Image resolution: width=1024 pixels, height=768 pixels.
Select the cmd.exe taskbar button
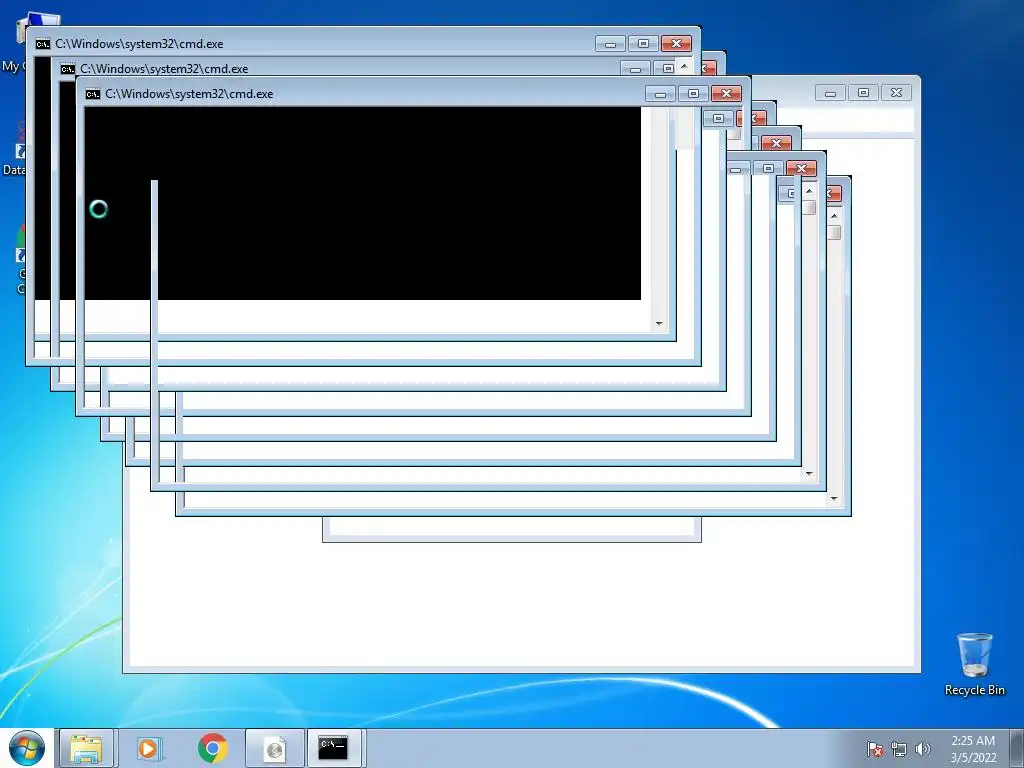tap(333, 748)
